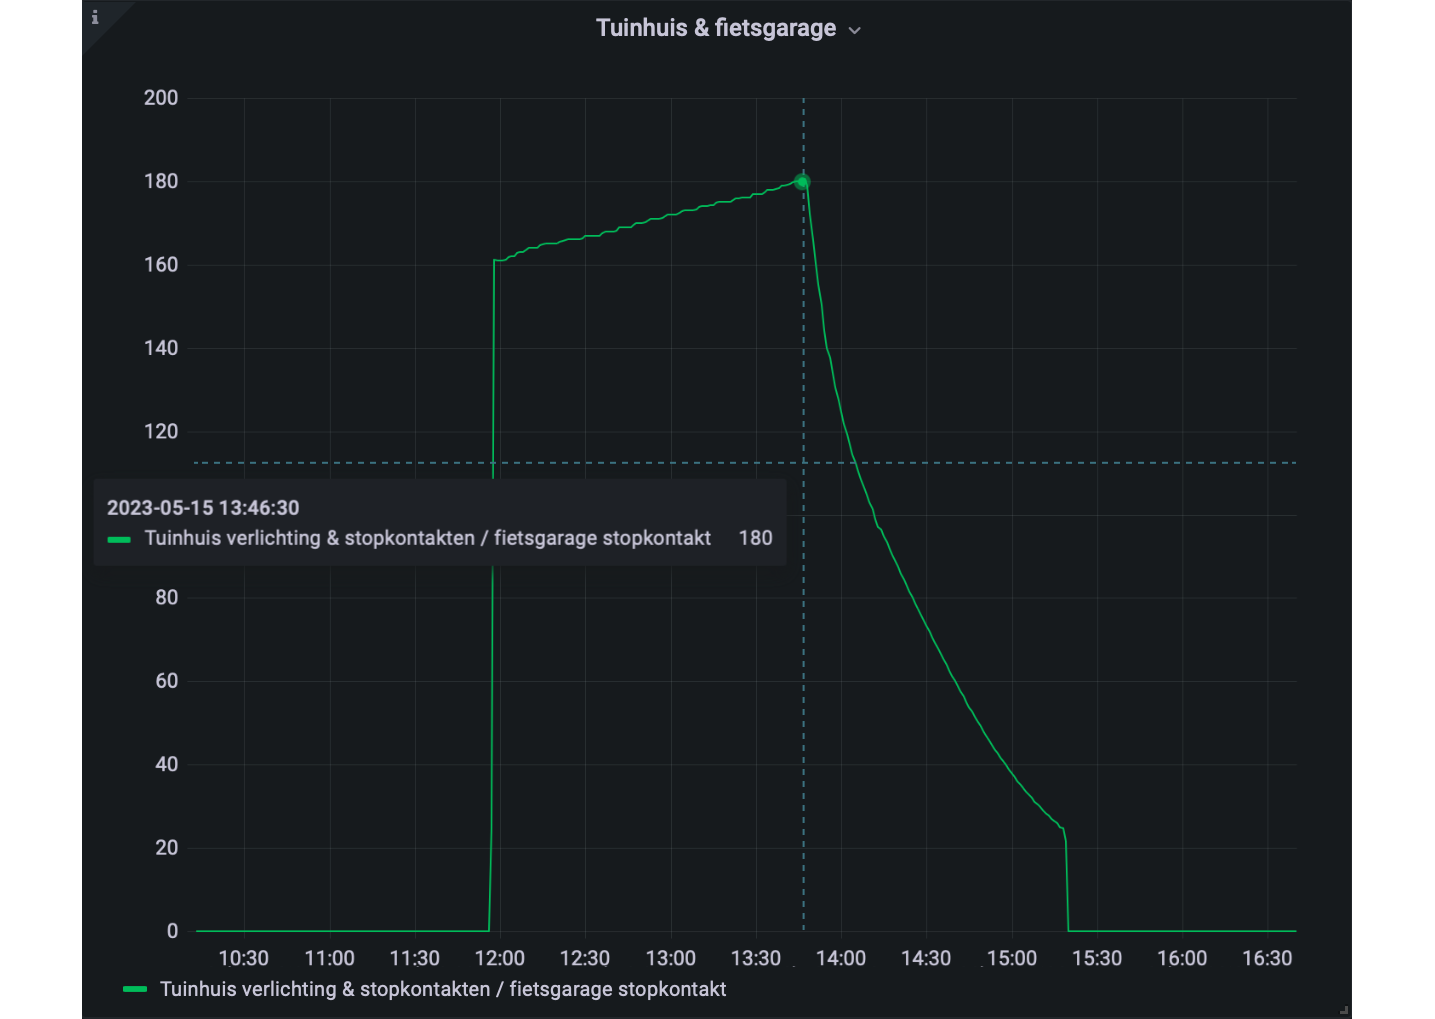1435x1019 pixels.
Task: Click the panel resize handle in bottom corner
Action: 1345,1011
